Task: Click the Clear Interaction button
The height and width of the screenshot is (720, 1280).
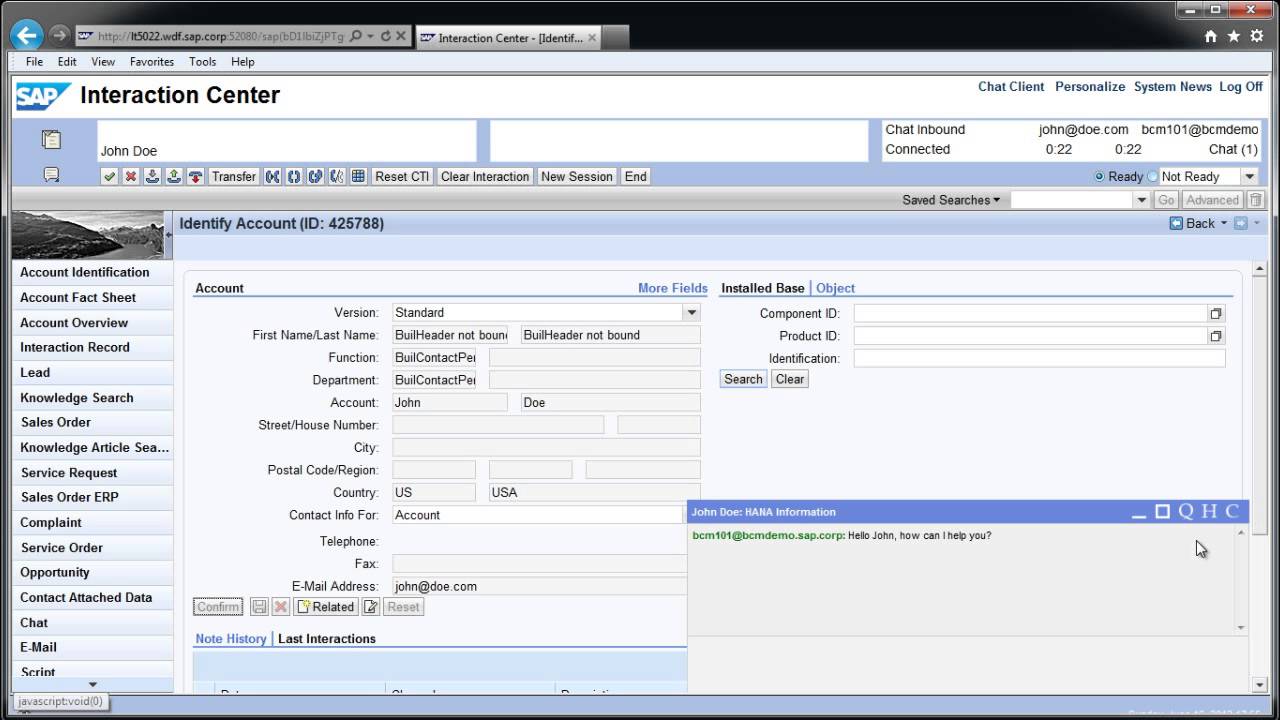Action: tap(485, 176)
